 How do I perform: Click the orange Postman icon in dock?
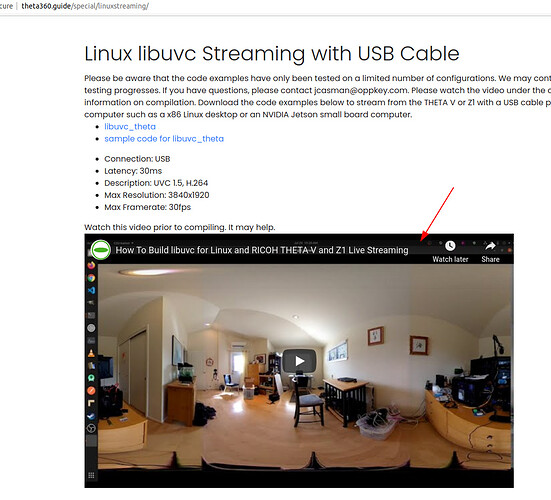point(91,390)
